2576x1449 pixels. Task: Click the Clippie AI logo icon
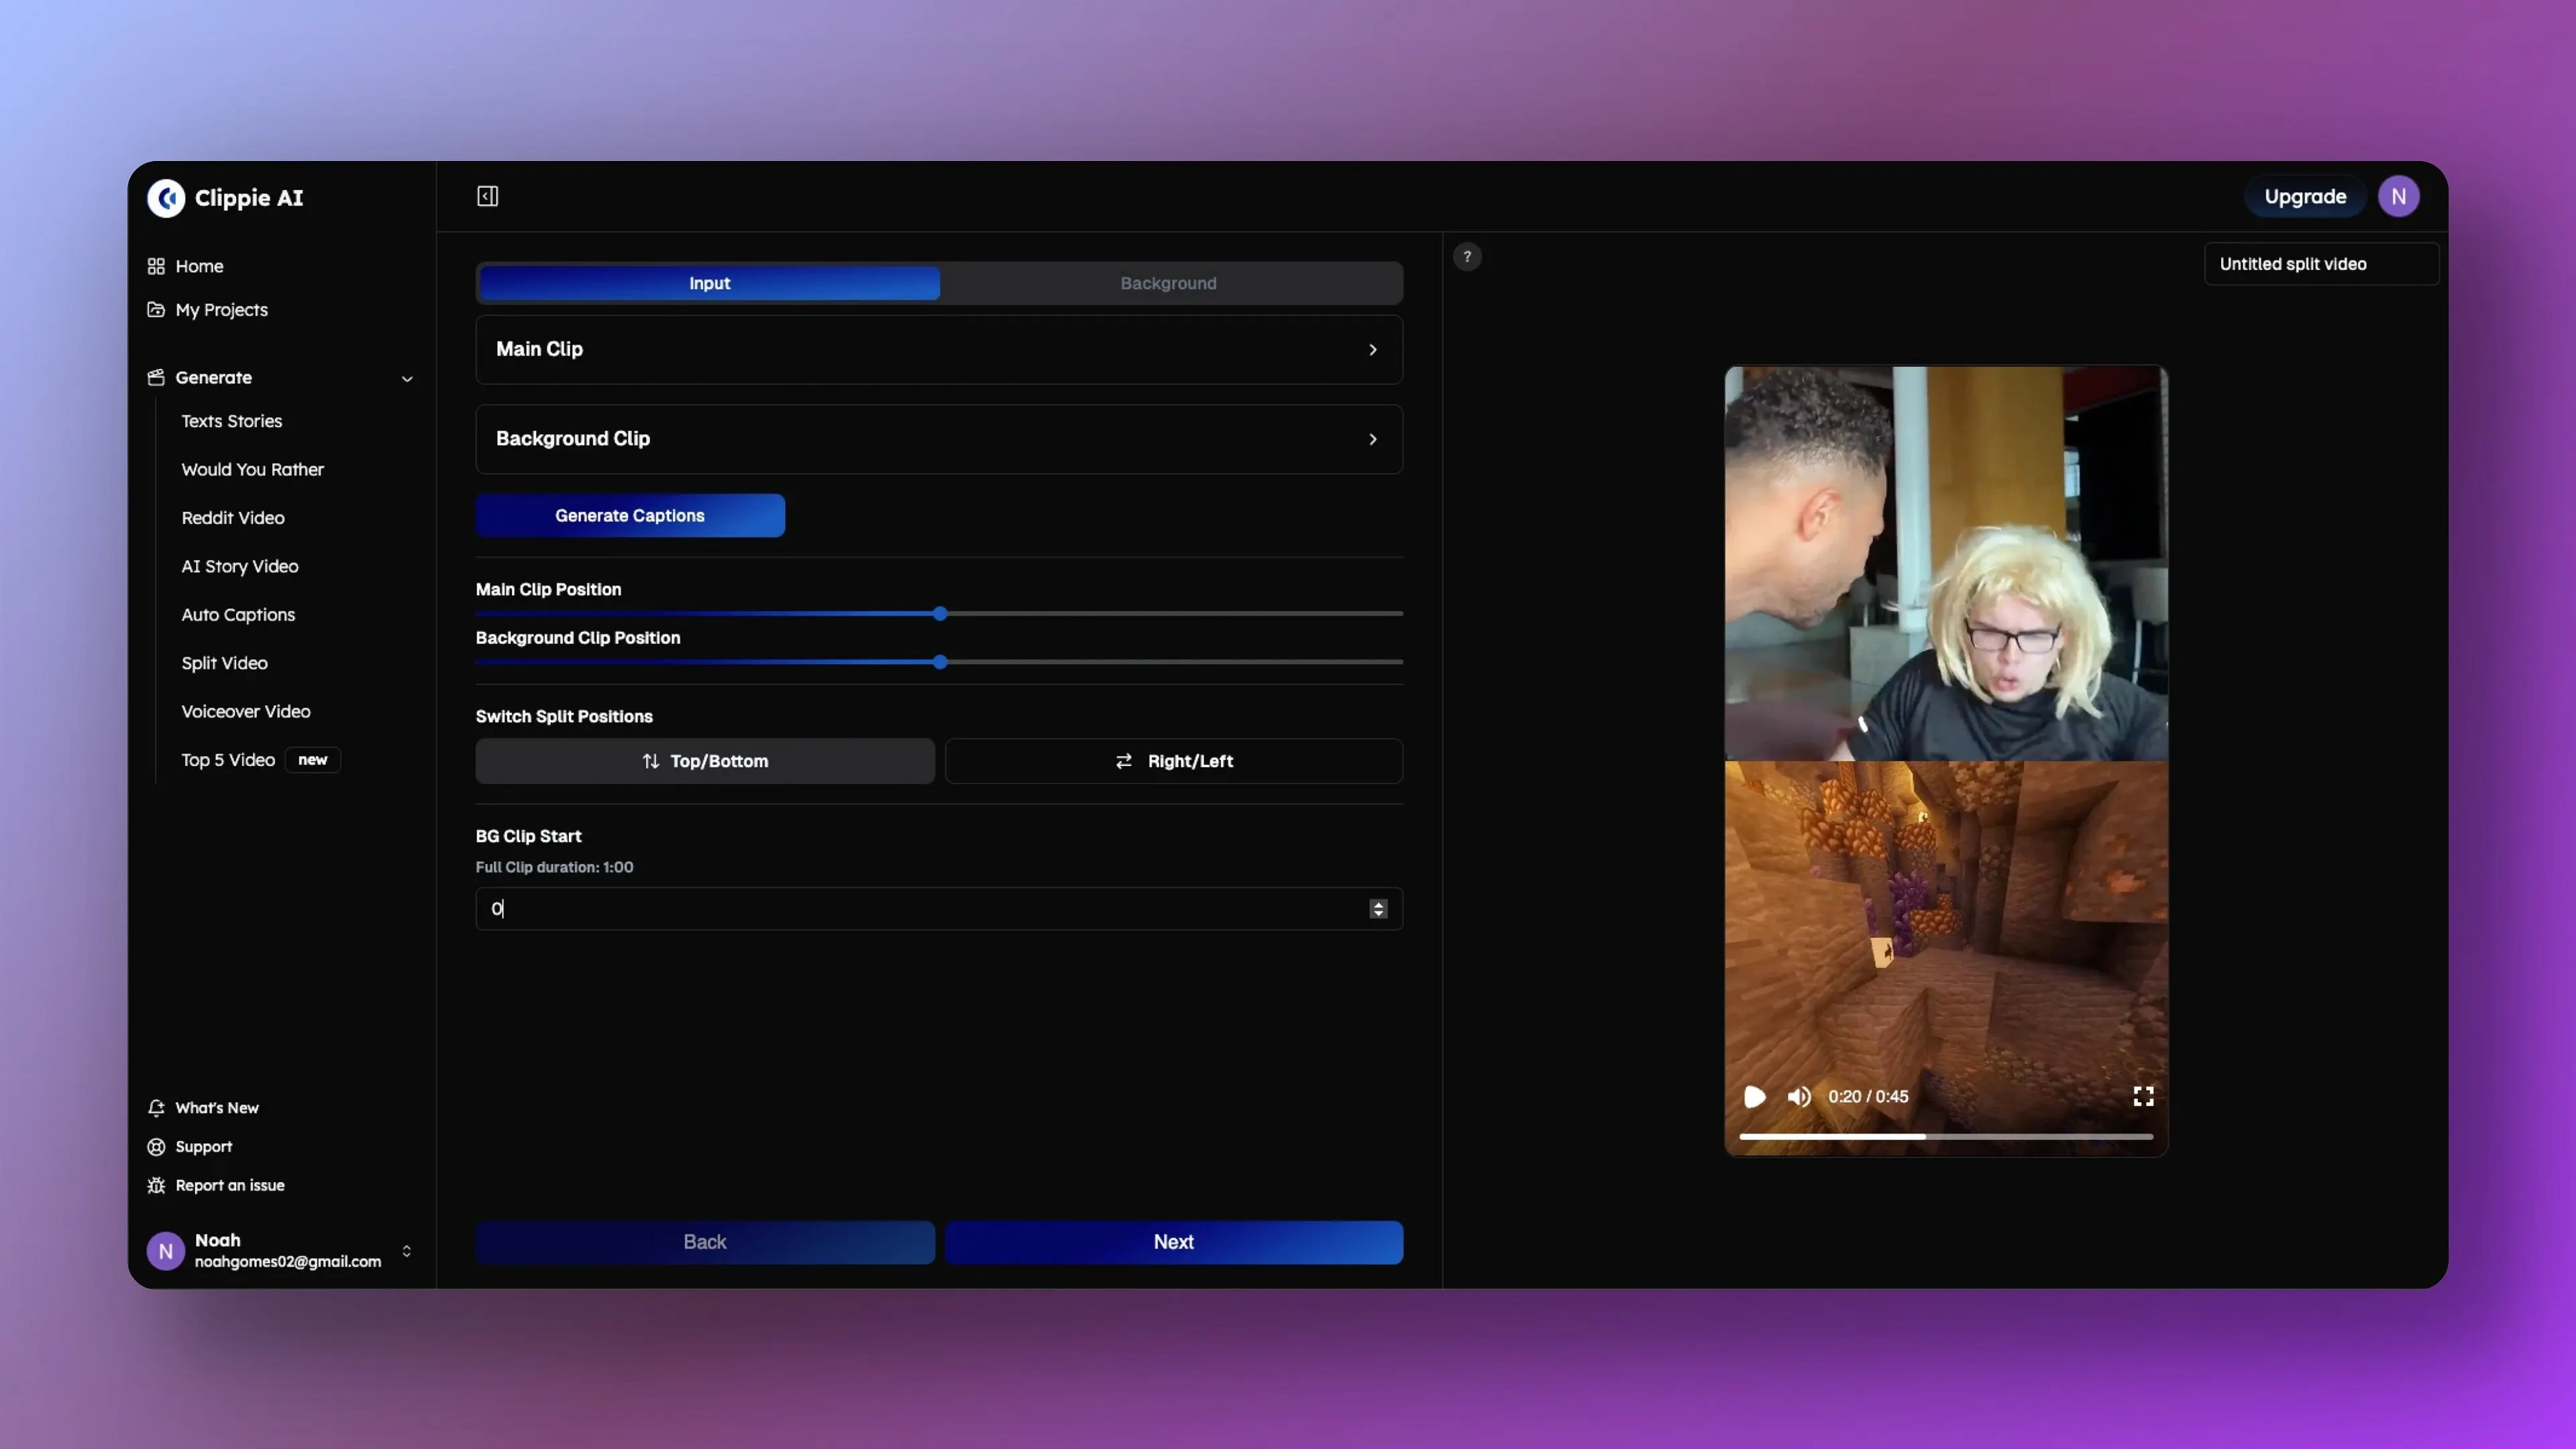(x=166, y=197)
